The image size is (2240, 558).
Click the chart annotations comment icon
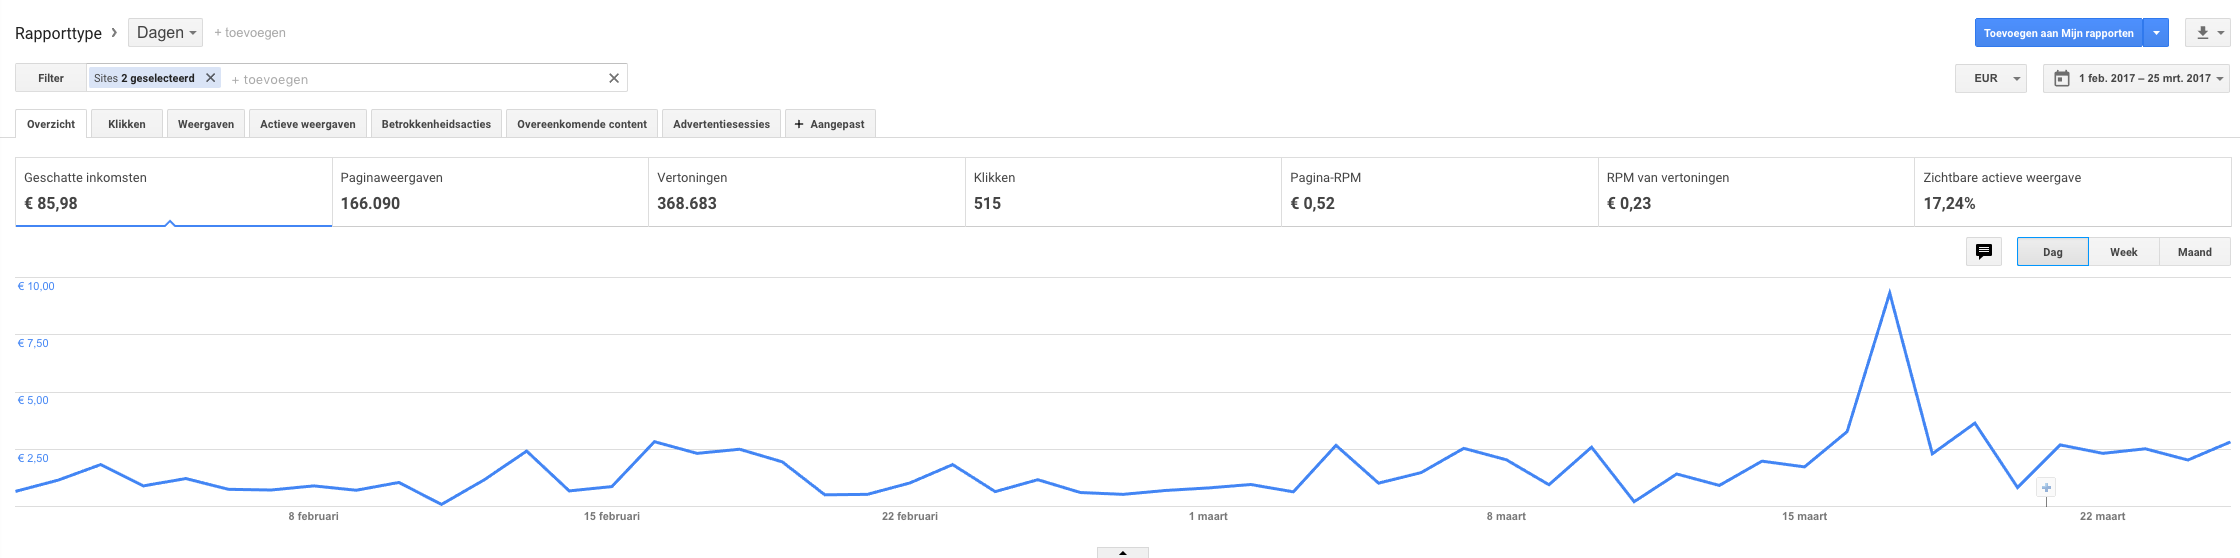coord(1984,251)
